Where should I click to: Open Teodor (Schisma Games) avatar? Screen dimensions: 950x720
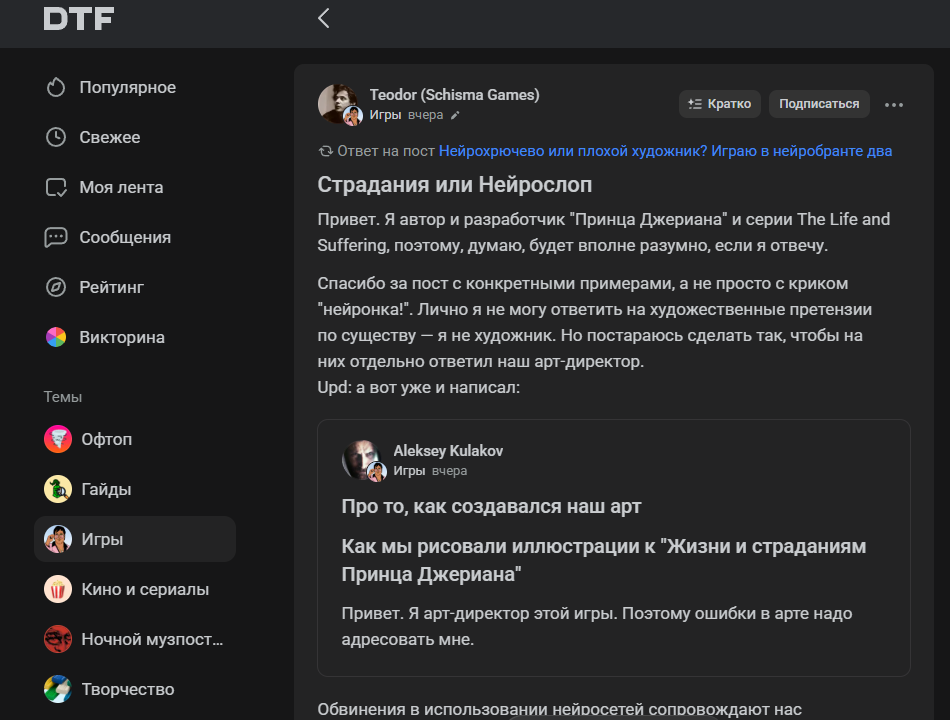pos(337,104)
